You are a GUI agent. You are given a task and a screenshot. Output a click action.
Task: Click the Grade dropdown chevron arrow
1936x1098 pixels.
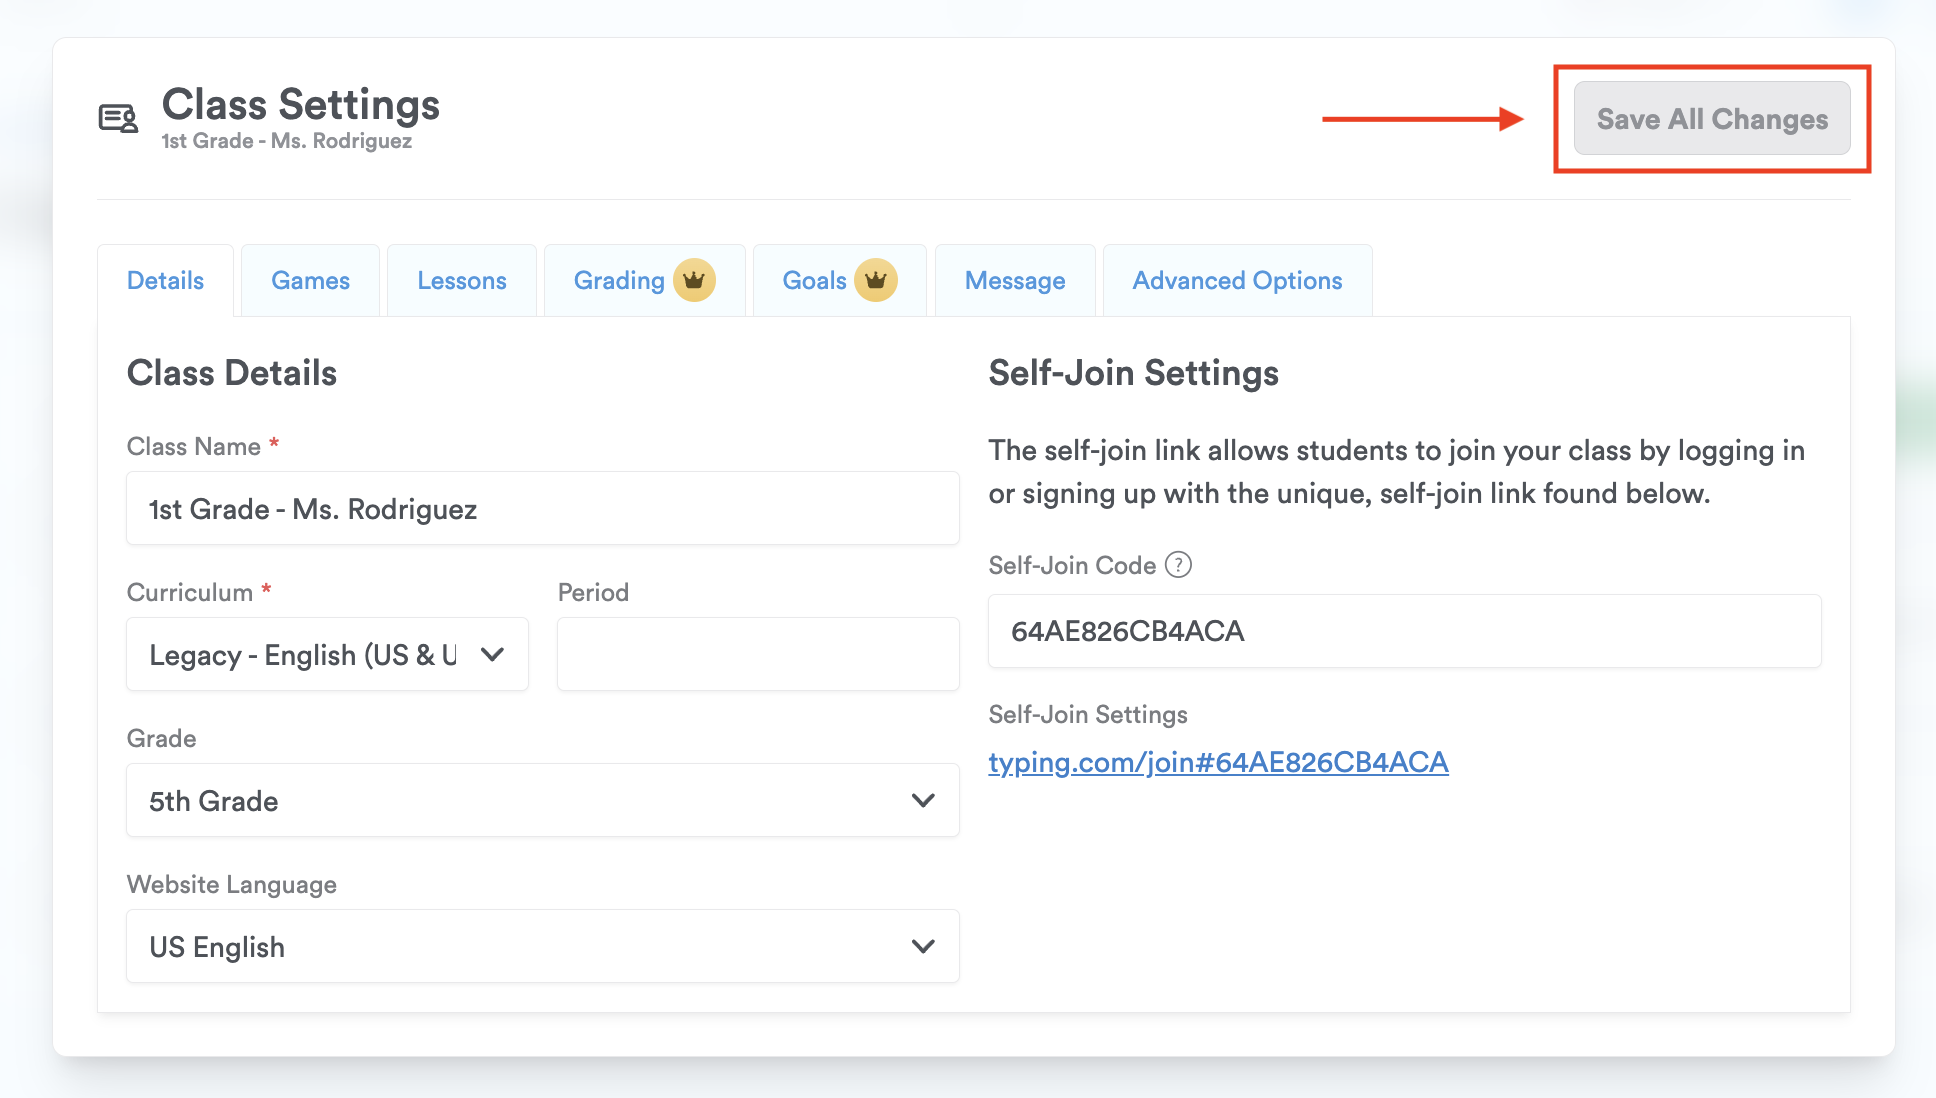click(x=923, y=800)
